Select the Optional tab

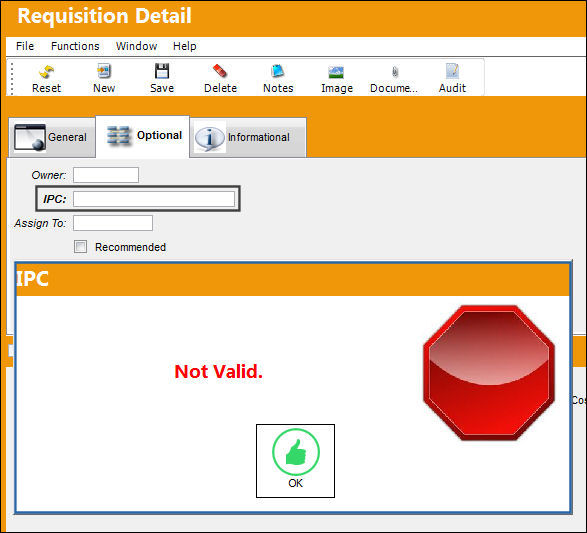point(143,136)
